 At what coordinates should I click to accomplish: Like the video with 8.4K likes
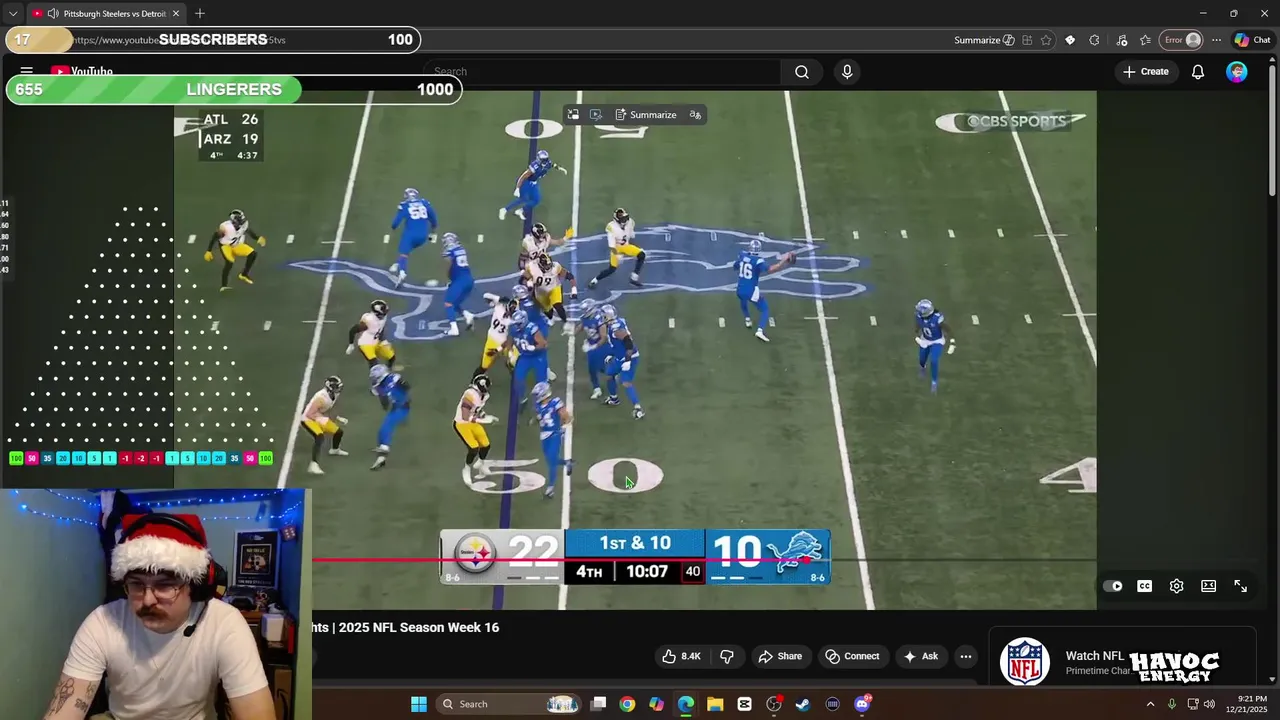coord(680,656)
